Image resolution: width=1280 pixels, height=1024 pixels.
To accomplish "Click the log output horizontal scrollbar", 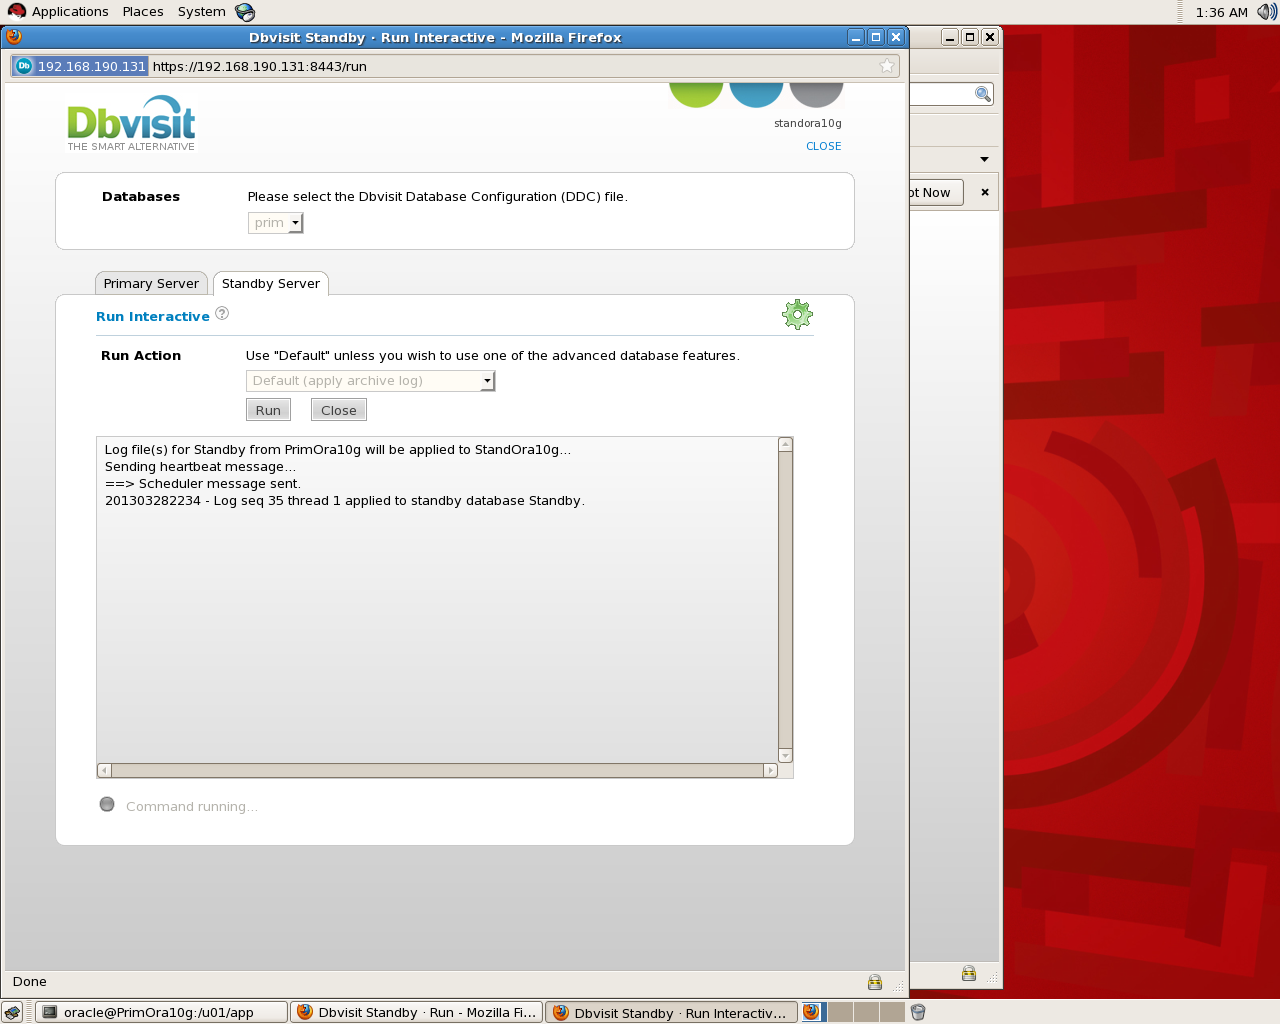I will point(437,770).
